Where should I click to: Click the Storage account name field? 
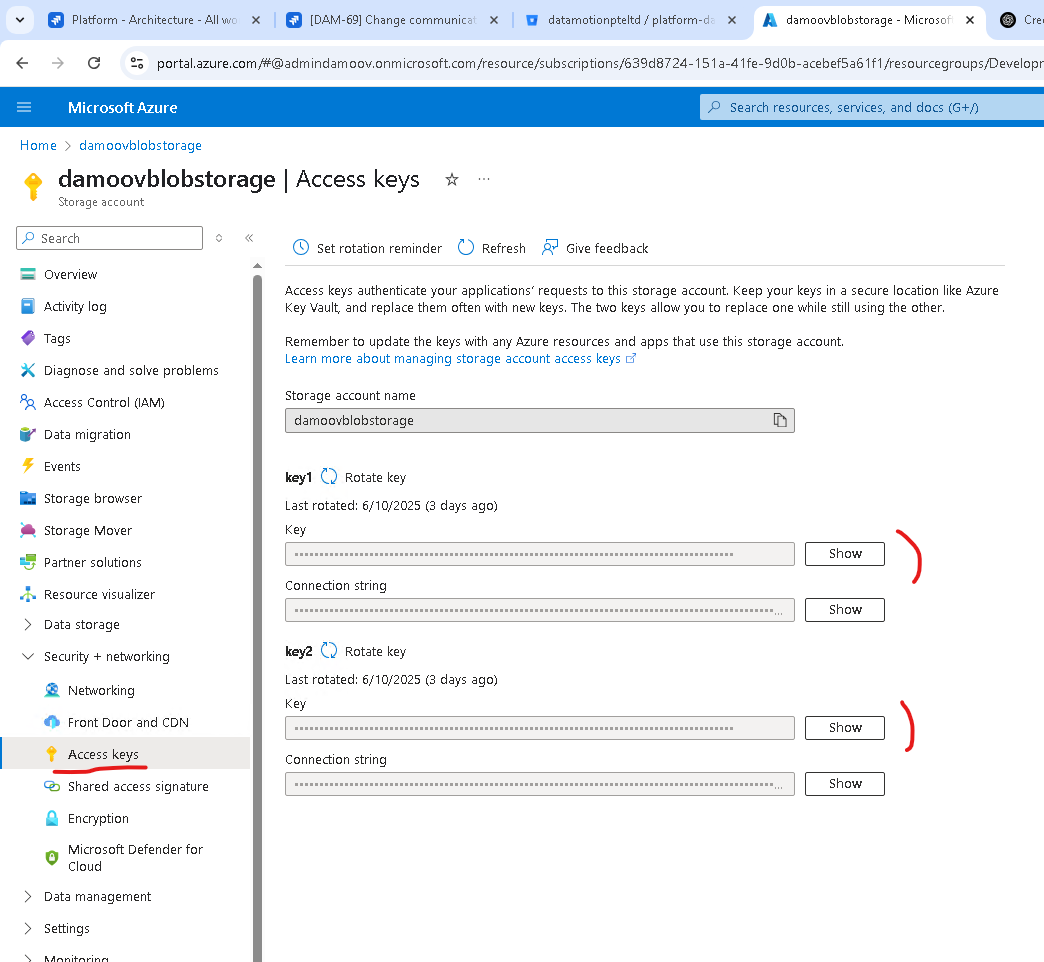(x=540, y=421)
